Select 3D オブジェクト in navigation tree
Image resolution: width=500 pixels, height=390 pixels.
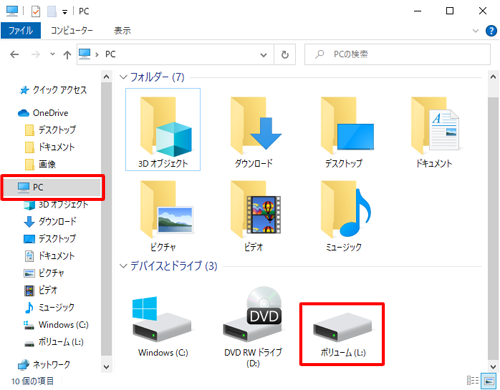pyautogui.click(x=56, y=205)
